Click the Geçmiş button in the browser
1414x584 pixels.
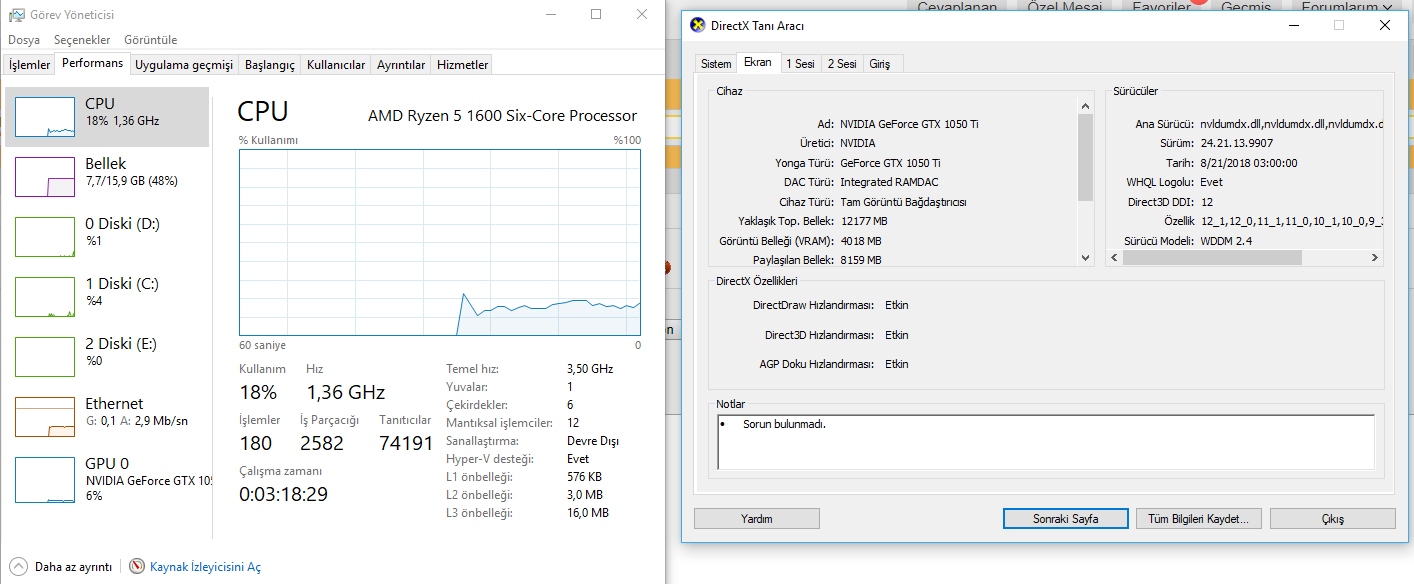(1246, 7)
